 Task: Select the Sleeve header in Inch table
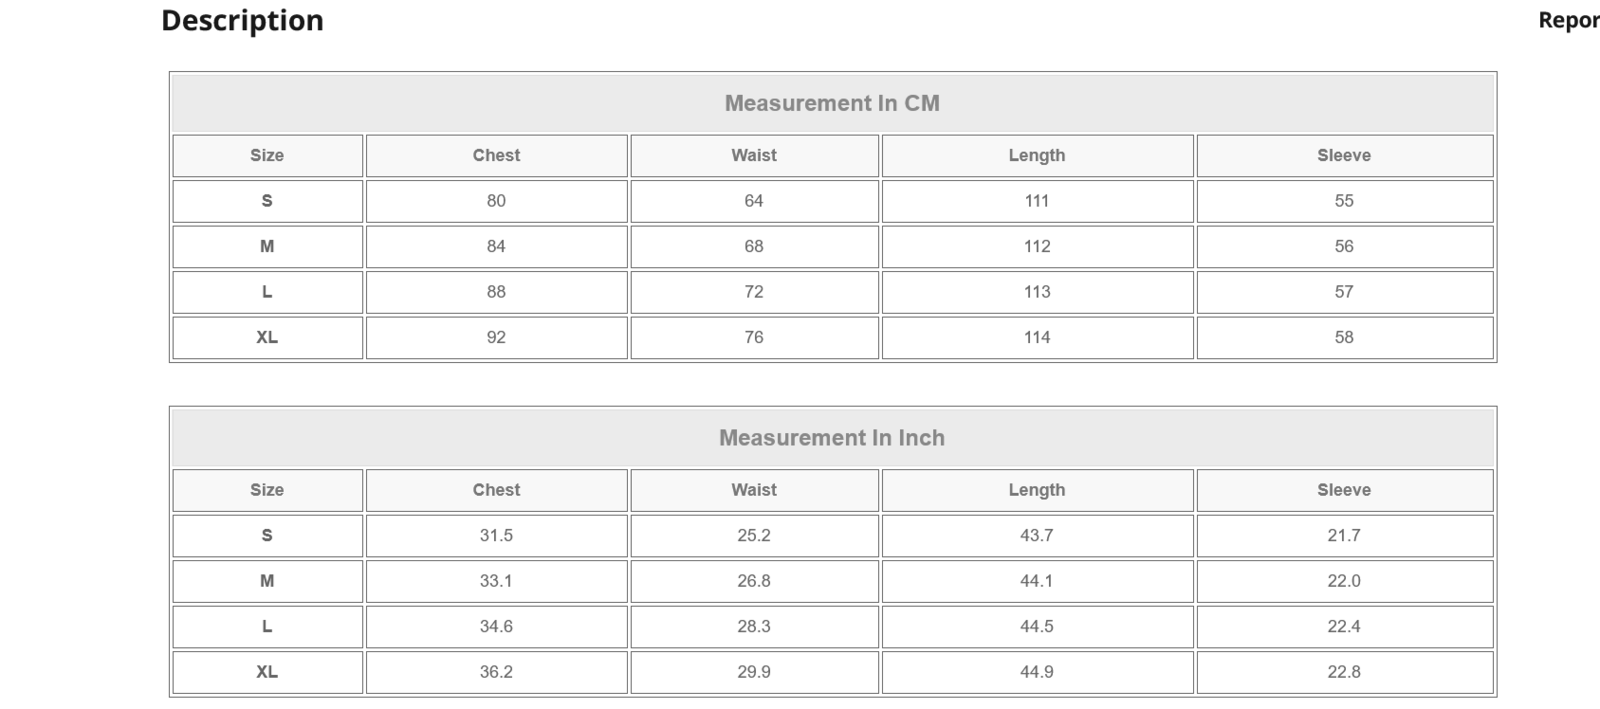(1344, 490)
